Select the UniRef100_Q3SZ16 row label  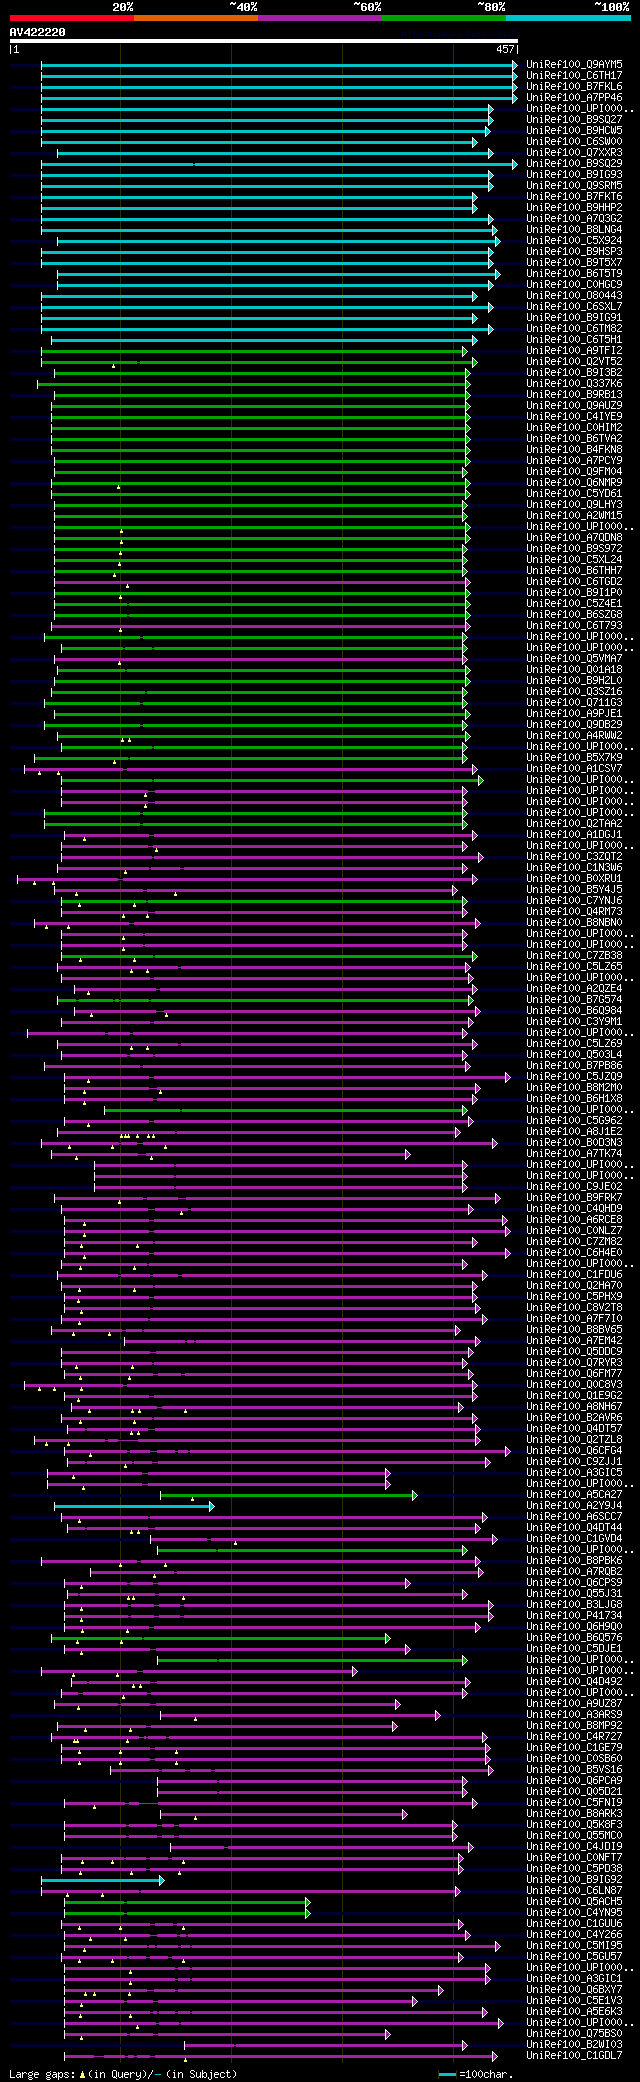[574, 691]
